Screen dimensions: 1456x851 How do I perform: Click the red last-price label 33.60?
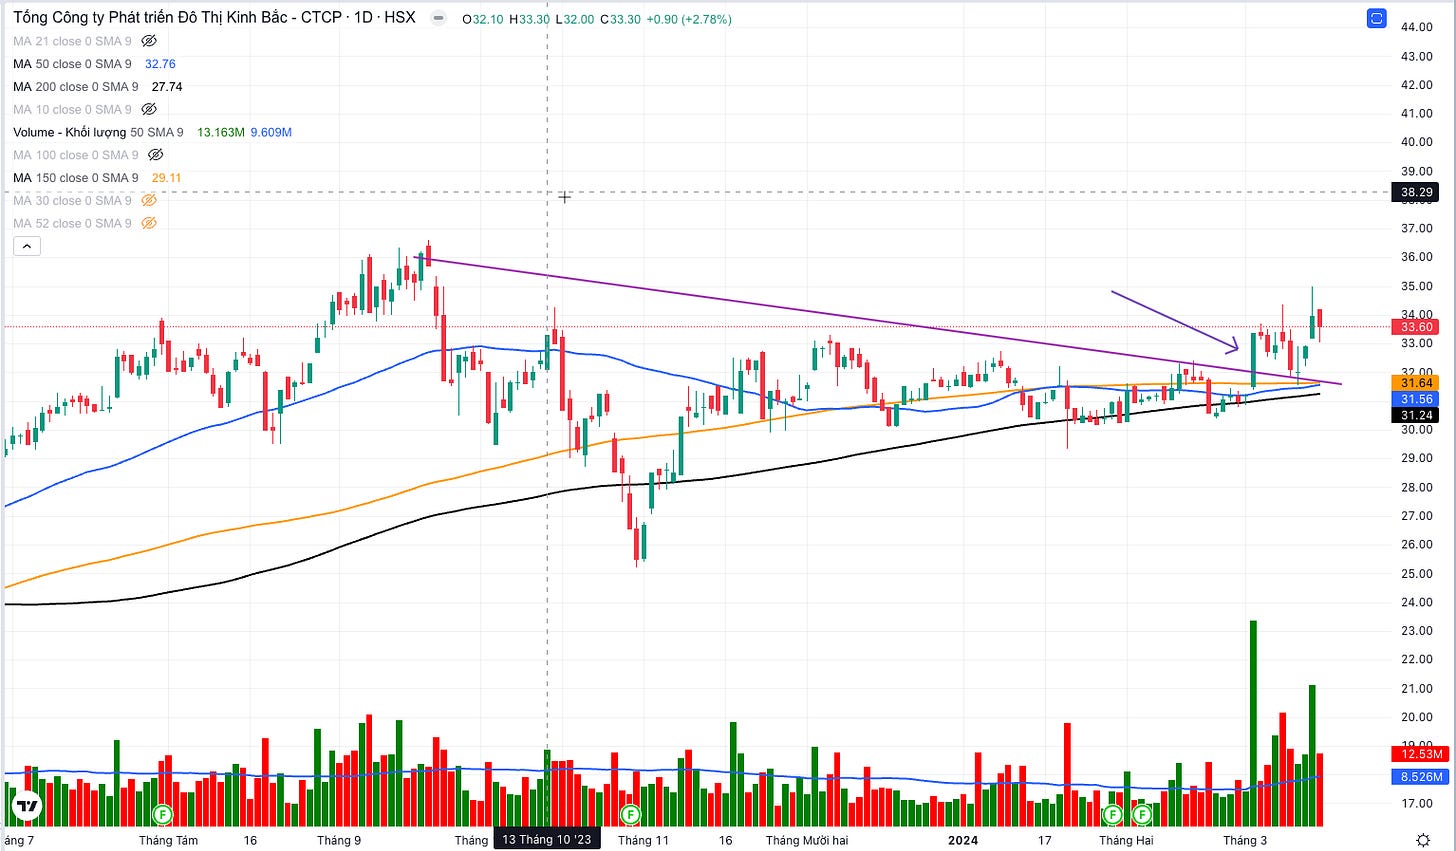[x=1416, y=327]
